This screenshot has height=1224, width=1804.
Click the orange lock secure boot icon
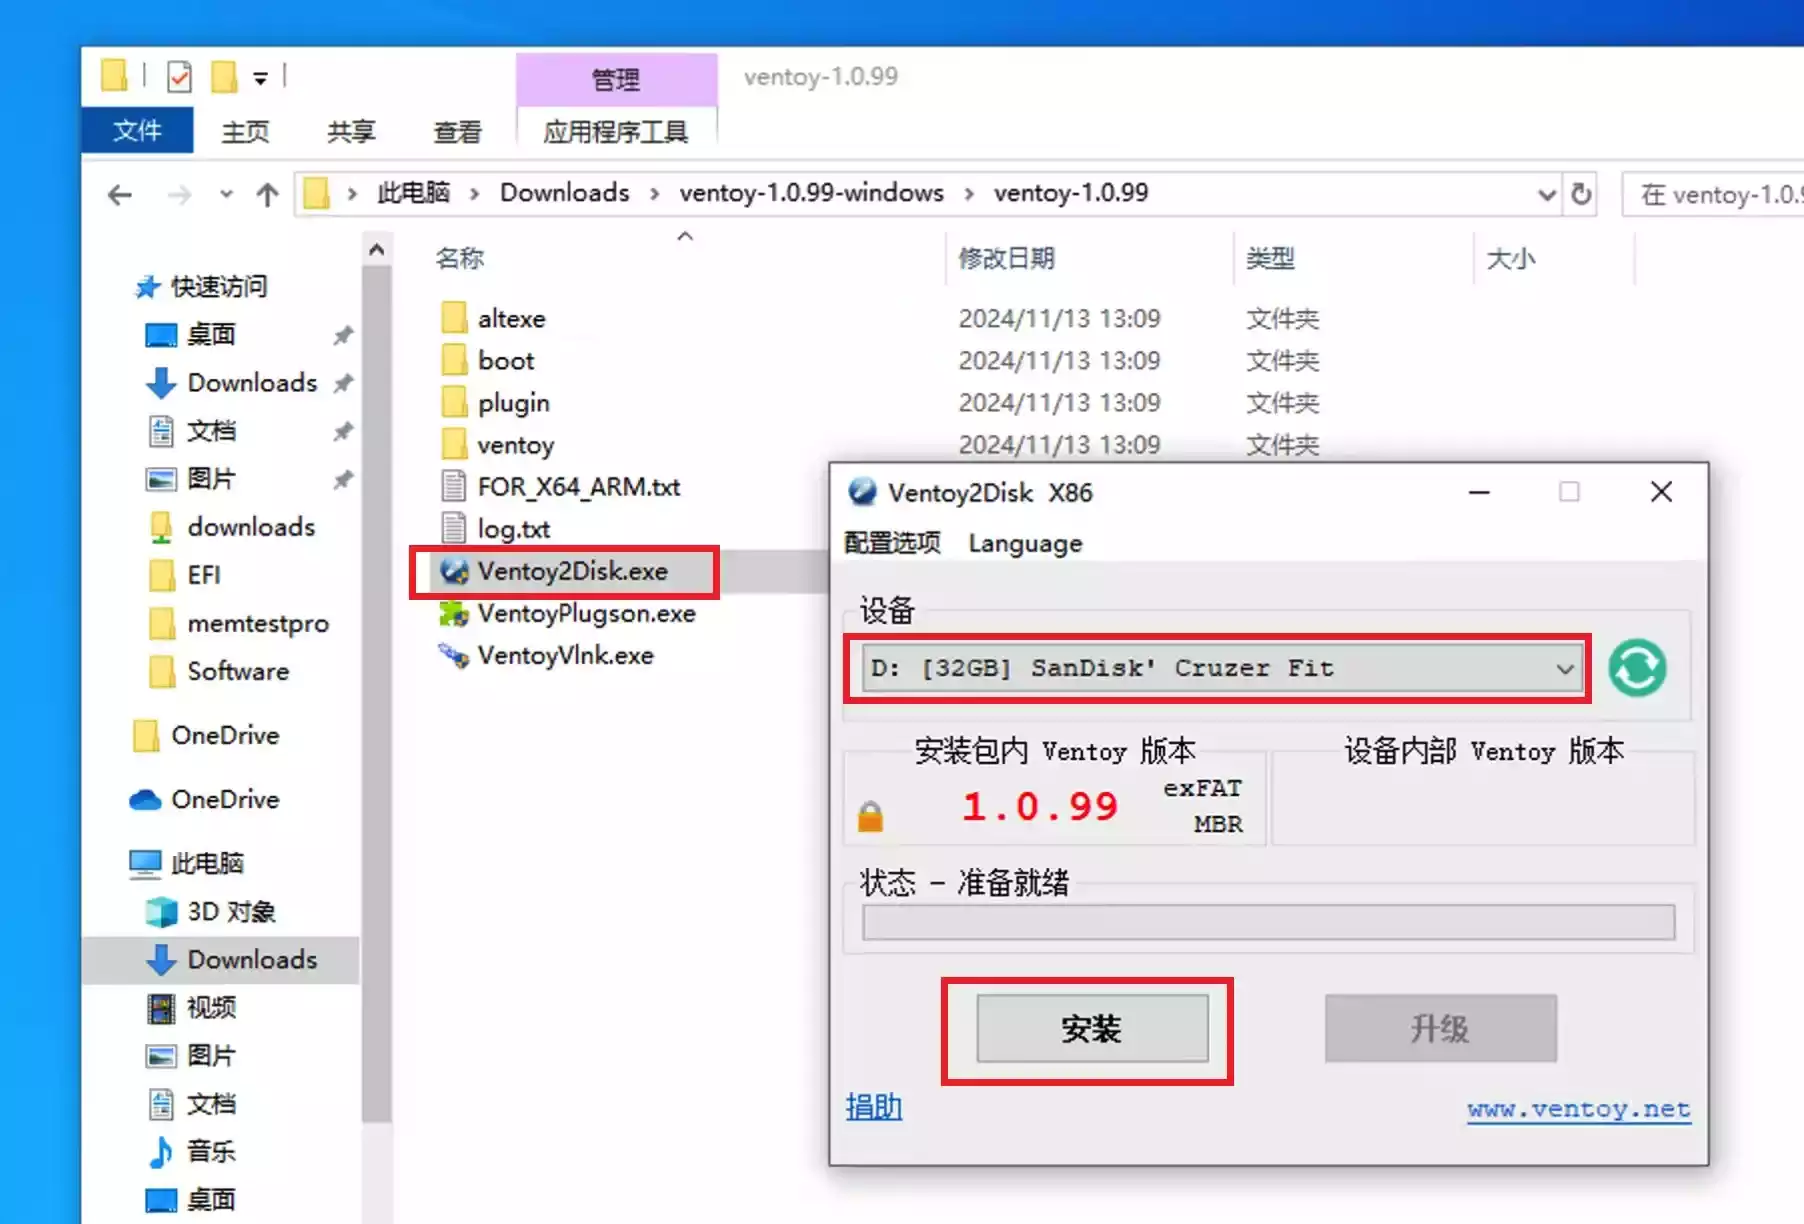[x=870, y=816]
